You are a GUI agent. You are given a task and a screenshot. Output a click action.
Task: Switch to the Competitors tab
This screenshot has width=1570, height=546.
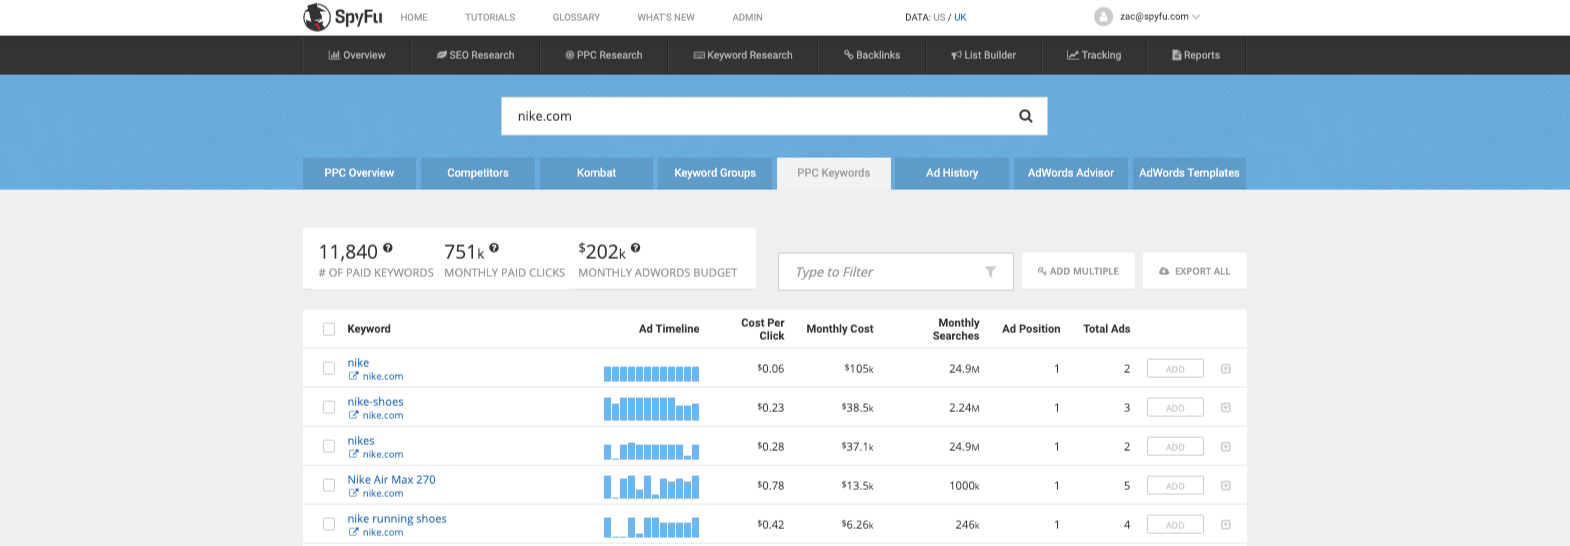pos(478,173)
